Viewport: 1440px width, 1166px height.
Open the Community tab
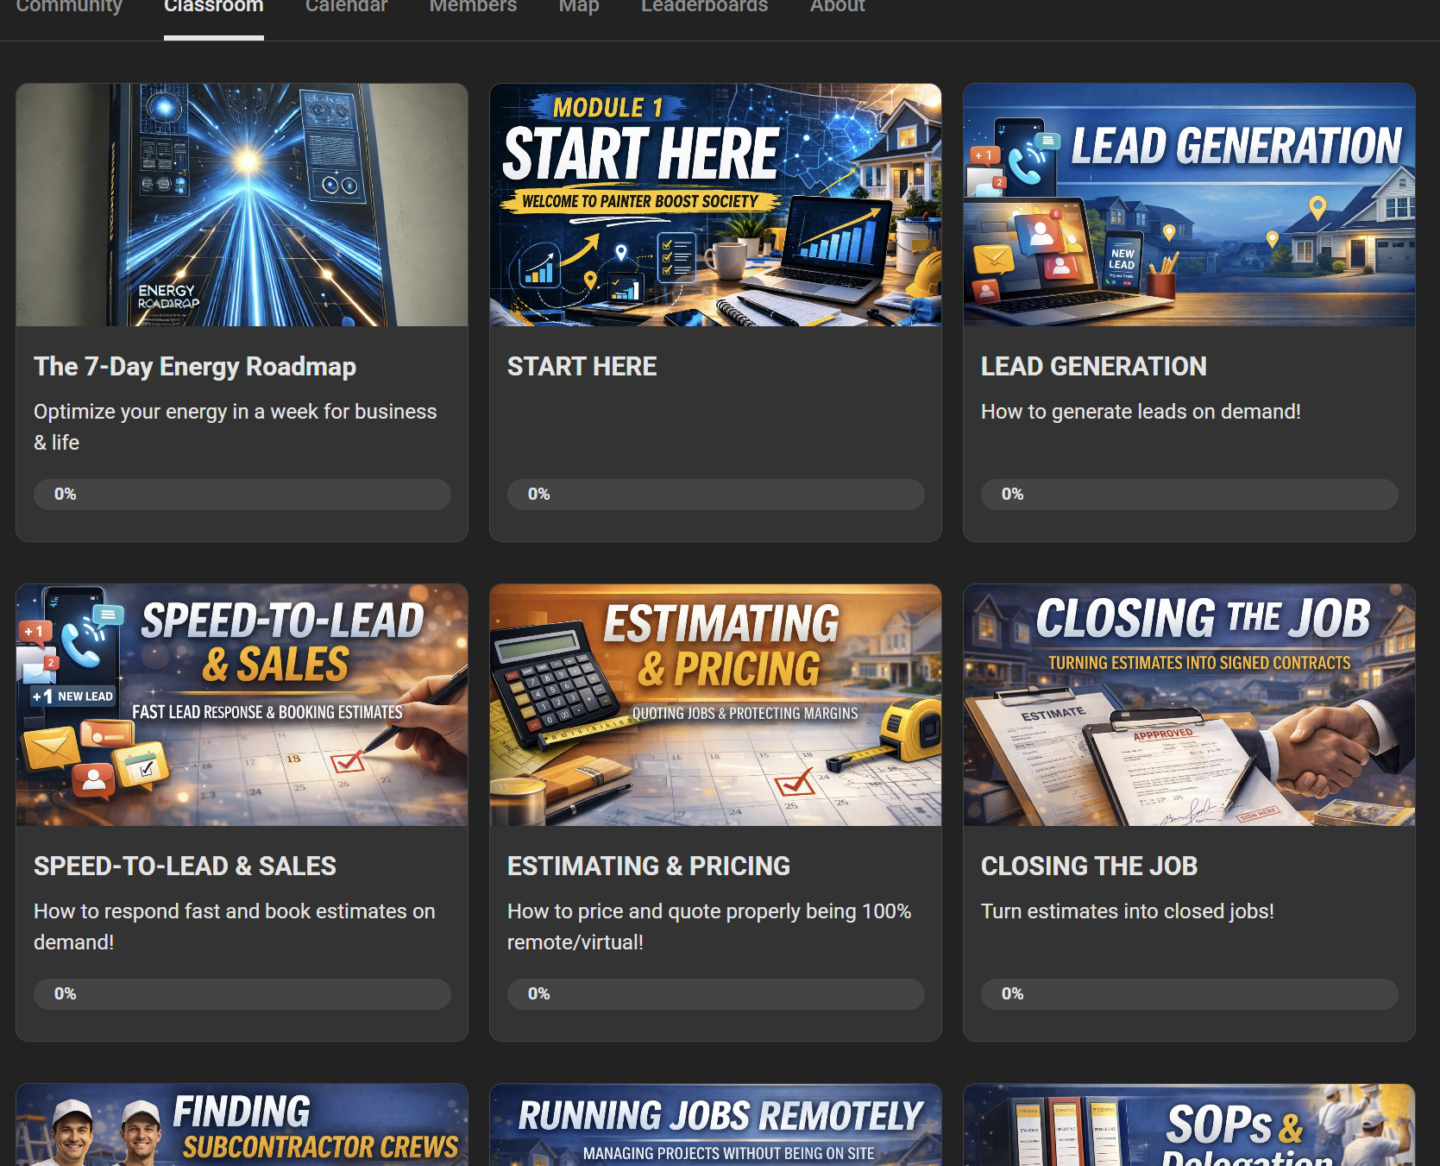tap(69, 7)
